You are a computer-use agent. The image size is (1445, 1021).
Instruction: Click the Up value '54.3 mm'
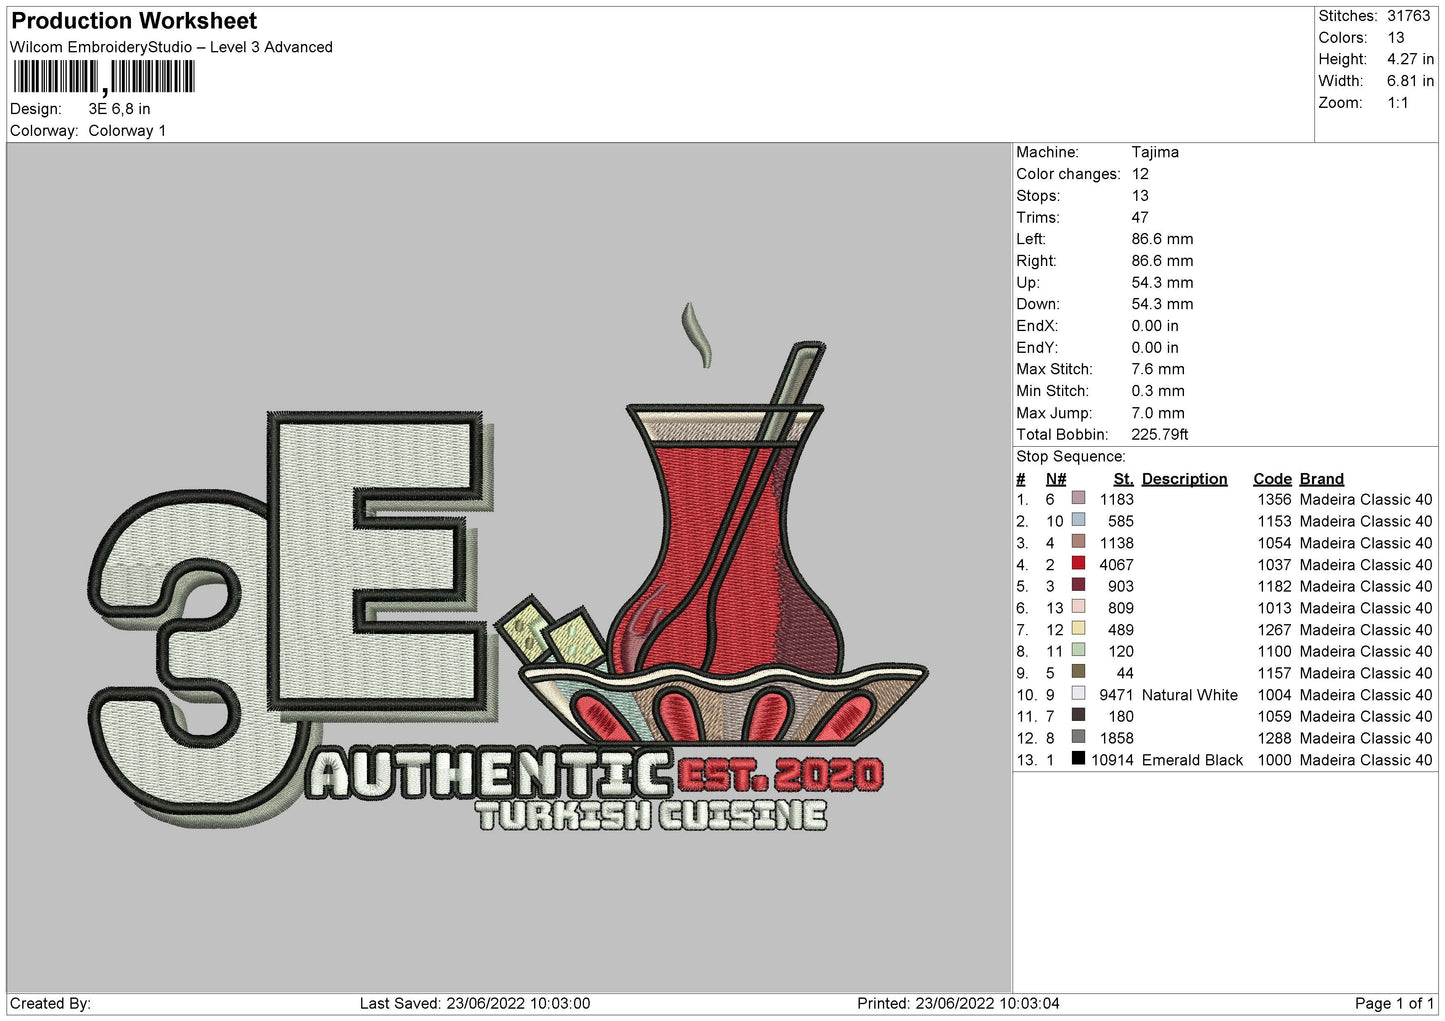point(1162,282)
